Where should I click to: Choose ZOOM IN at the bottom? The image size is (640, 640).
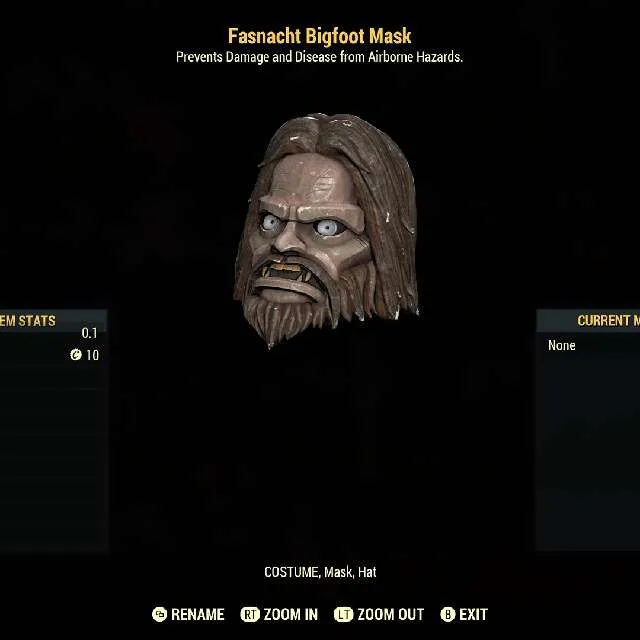click(291, 614)
